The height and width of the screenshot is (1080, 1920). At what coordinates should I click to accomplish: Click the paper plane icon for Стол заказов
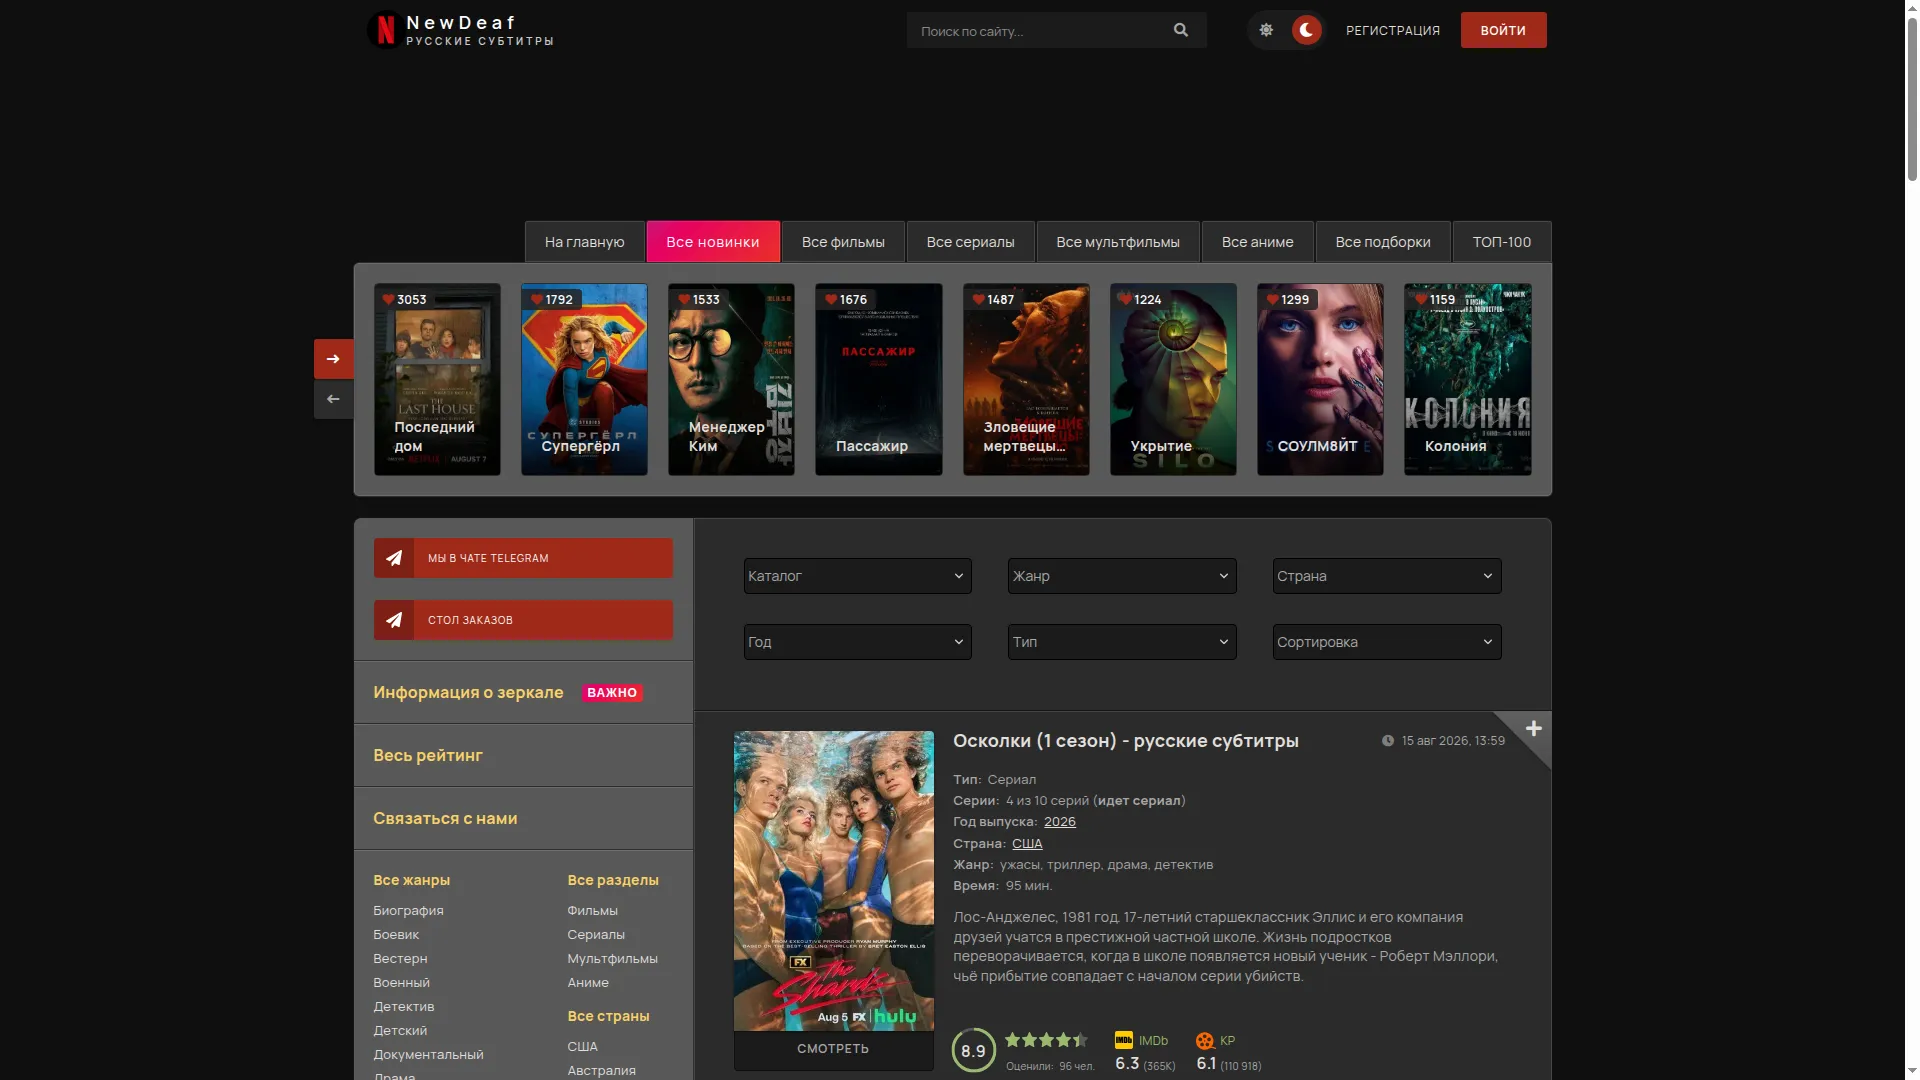[x=394, y=620]
